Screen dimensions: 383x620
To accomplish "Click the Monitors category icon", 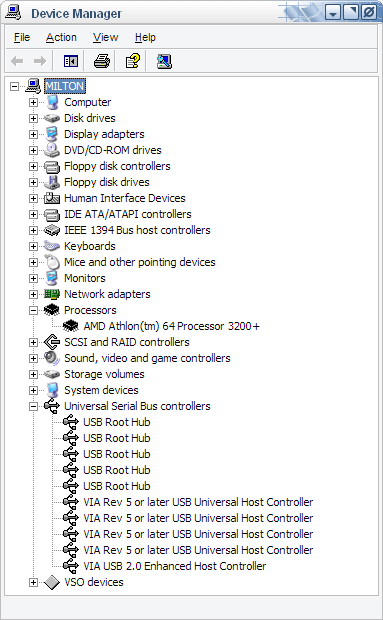I will click(x=52, y=278).
